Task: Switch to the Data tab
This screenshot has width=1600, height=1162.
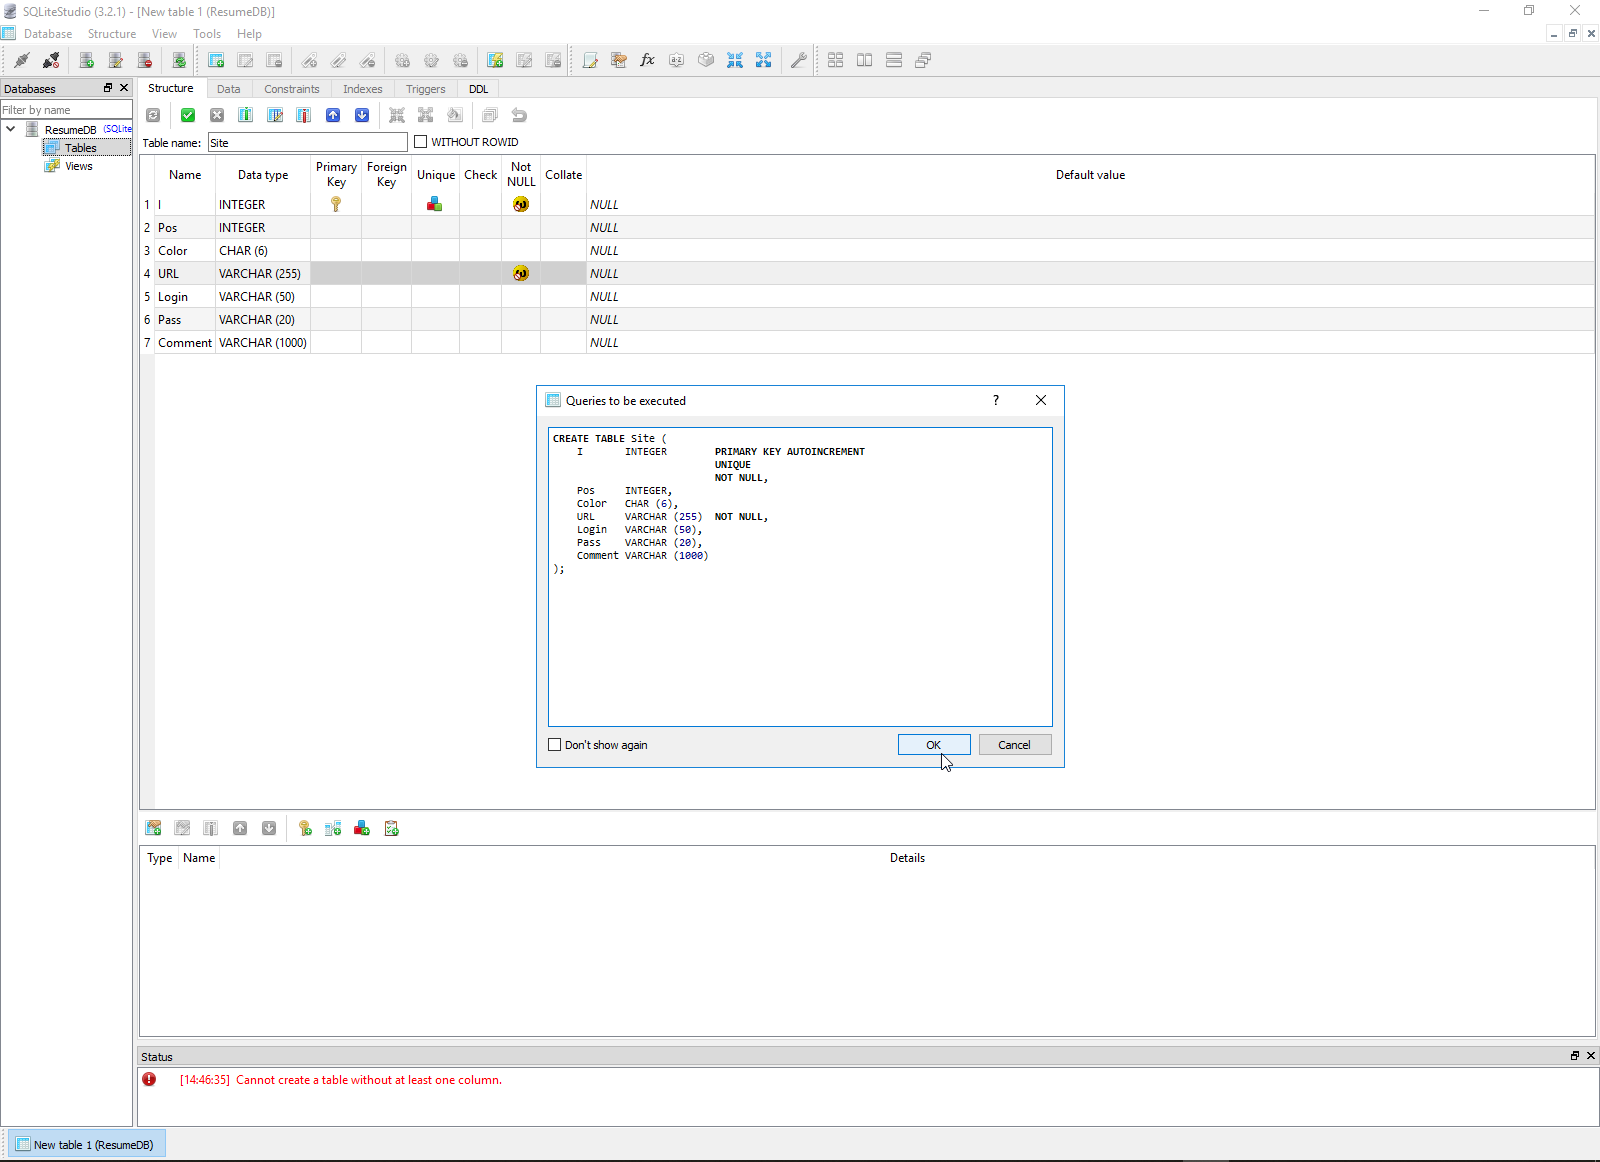Action: [229, 89]
